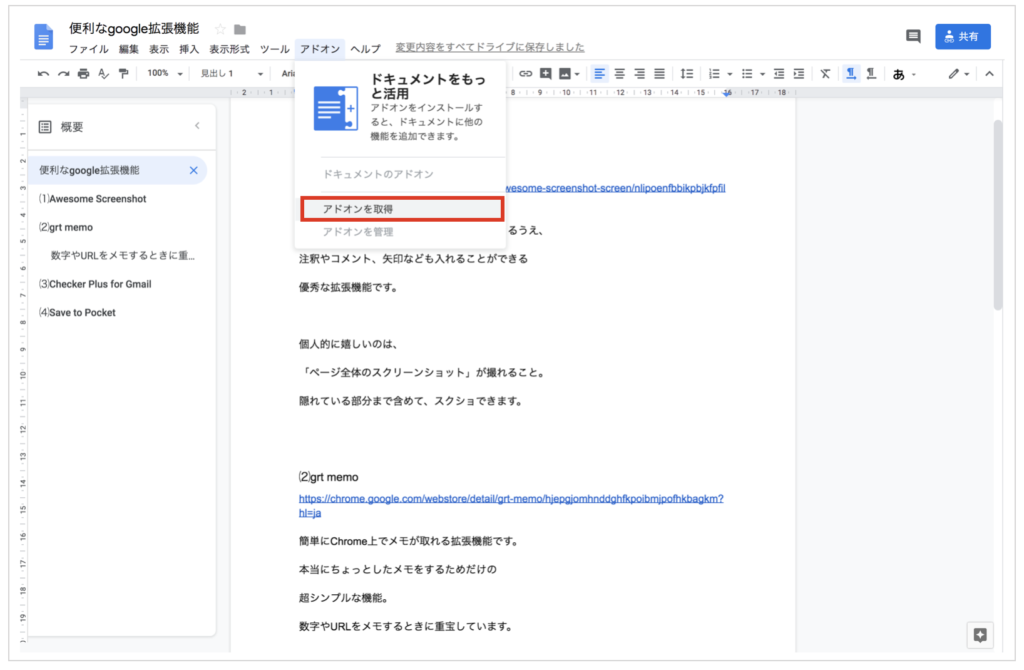Screen dimensions: 1024x670
Task: Click the blue right-indent marker on the ruler
Action: [x=727, y=93]
